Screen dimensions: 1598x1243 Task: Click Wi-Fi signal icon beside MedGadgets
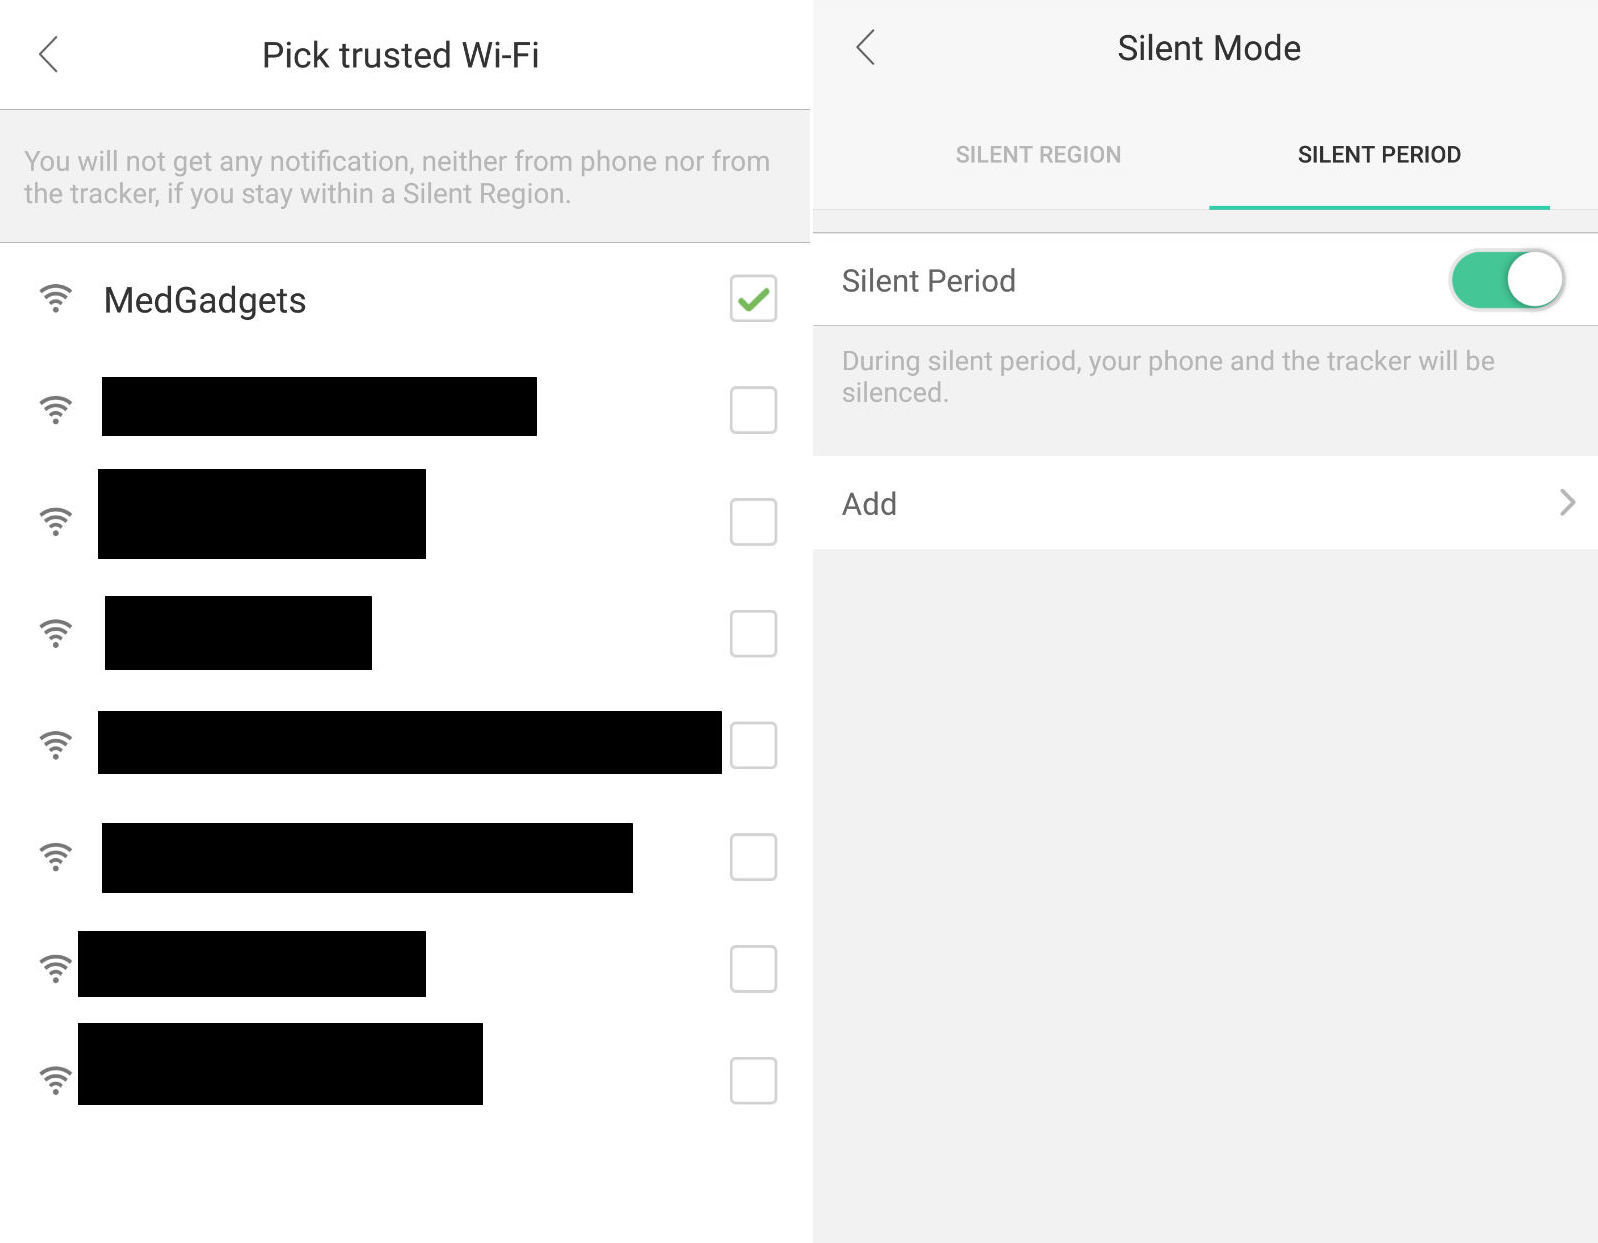tap(56, 298)
